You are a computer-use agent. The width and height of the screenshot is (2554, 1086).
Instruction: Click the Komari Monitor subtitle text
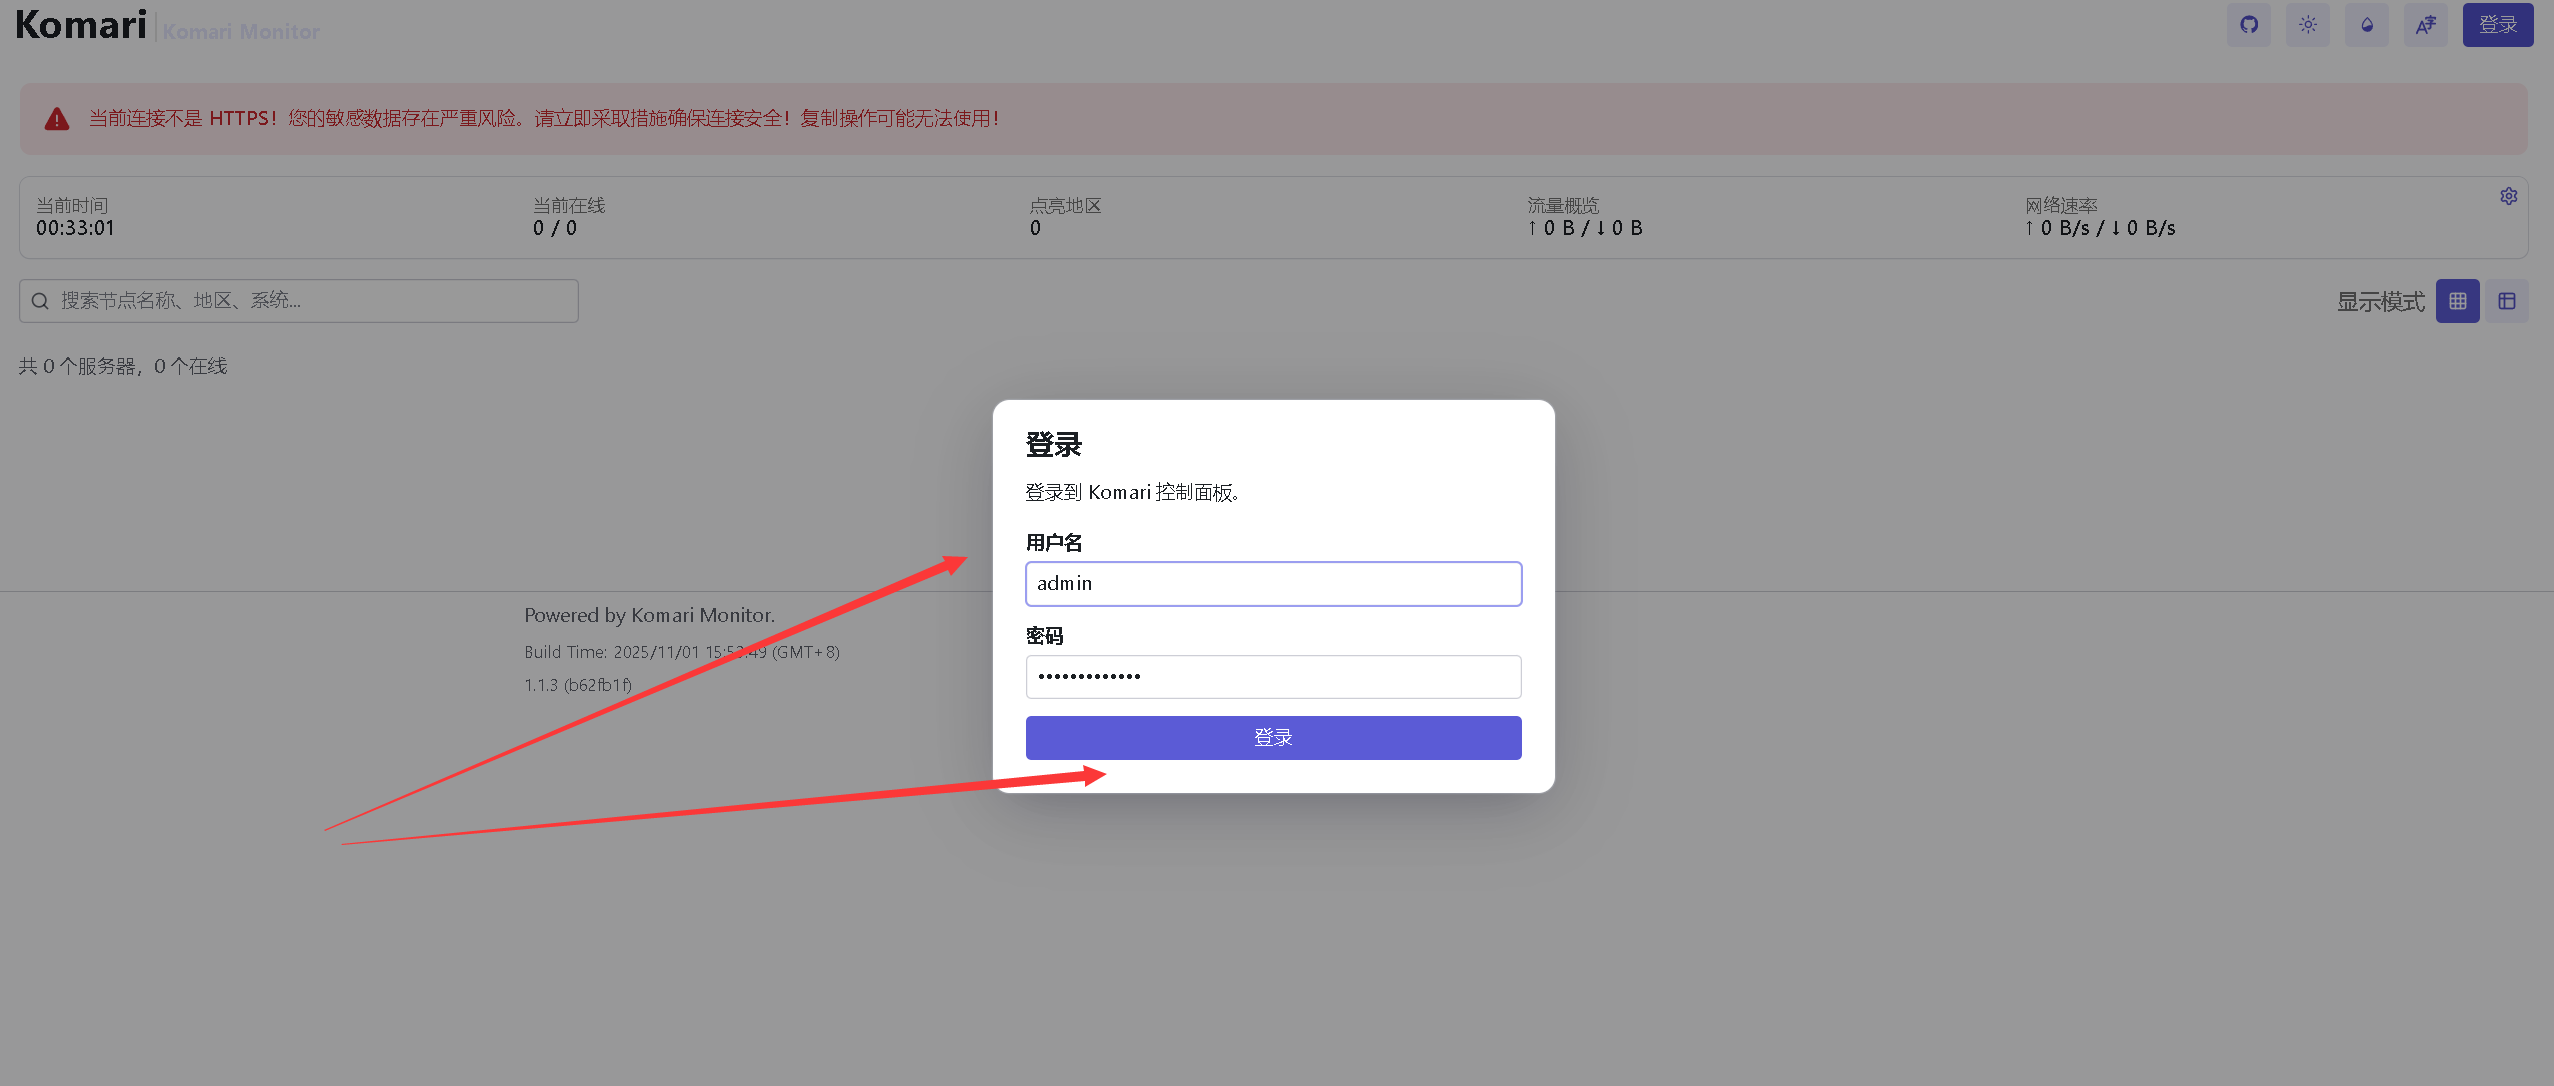tap(240, 31)
